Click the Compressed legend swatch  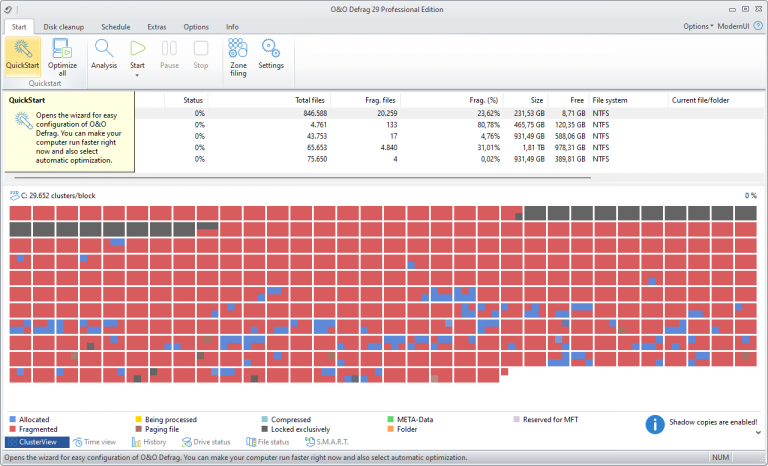point(264,419)
